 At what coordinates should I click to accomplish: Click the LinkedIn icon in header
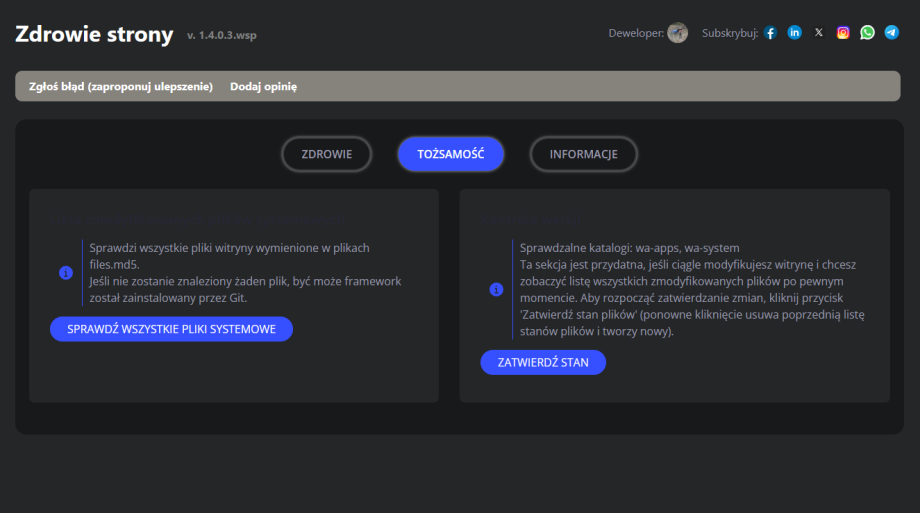[x=794, y=33]
